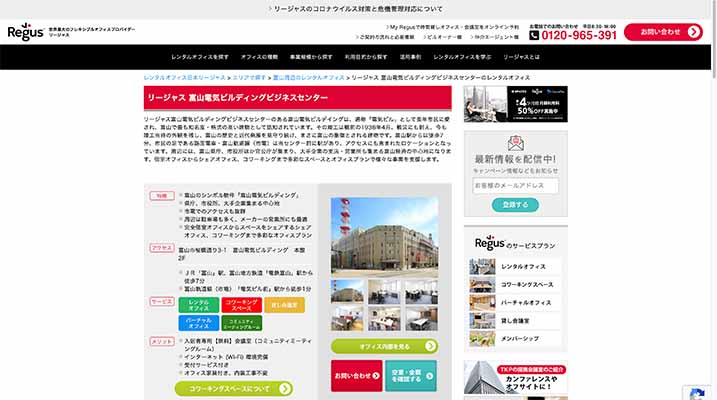Click breadcrumb レンタルオフィス日本リージャス
The height and width of the screenshot is (400, 717).
point(184,78)
